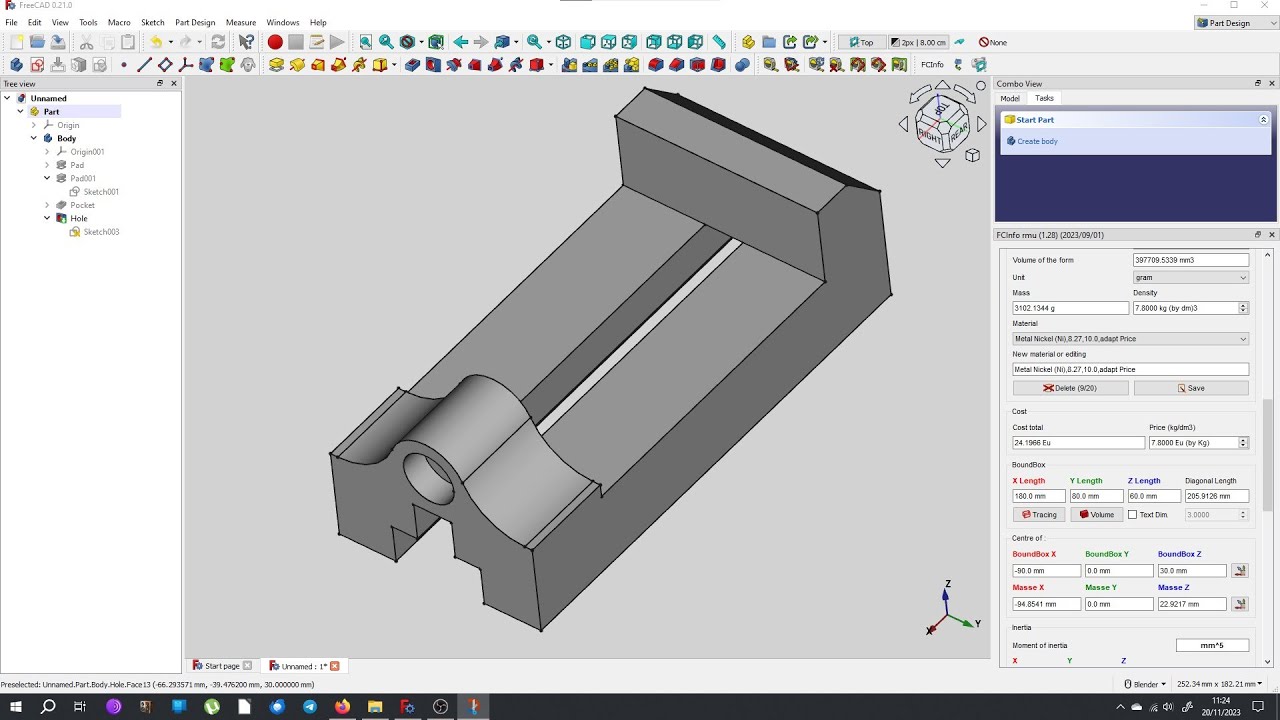Click the Pocket feature icon
This screenshot has height=720, width=1280.
412,65
